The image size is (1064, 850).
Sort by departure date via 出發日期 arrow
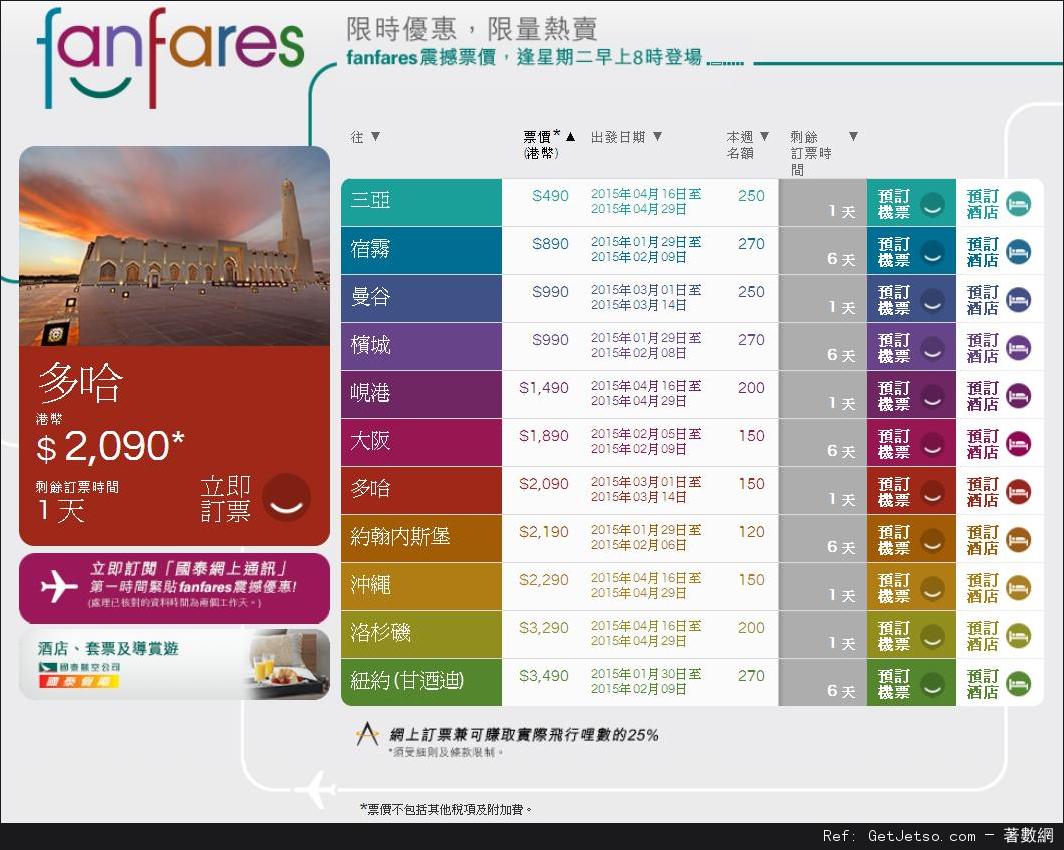click(657, 136)
